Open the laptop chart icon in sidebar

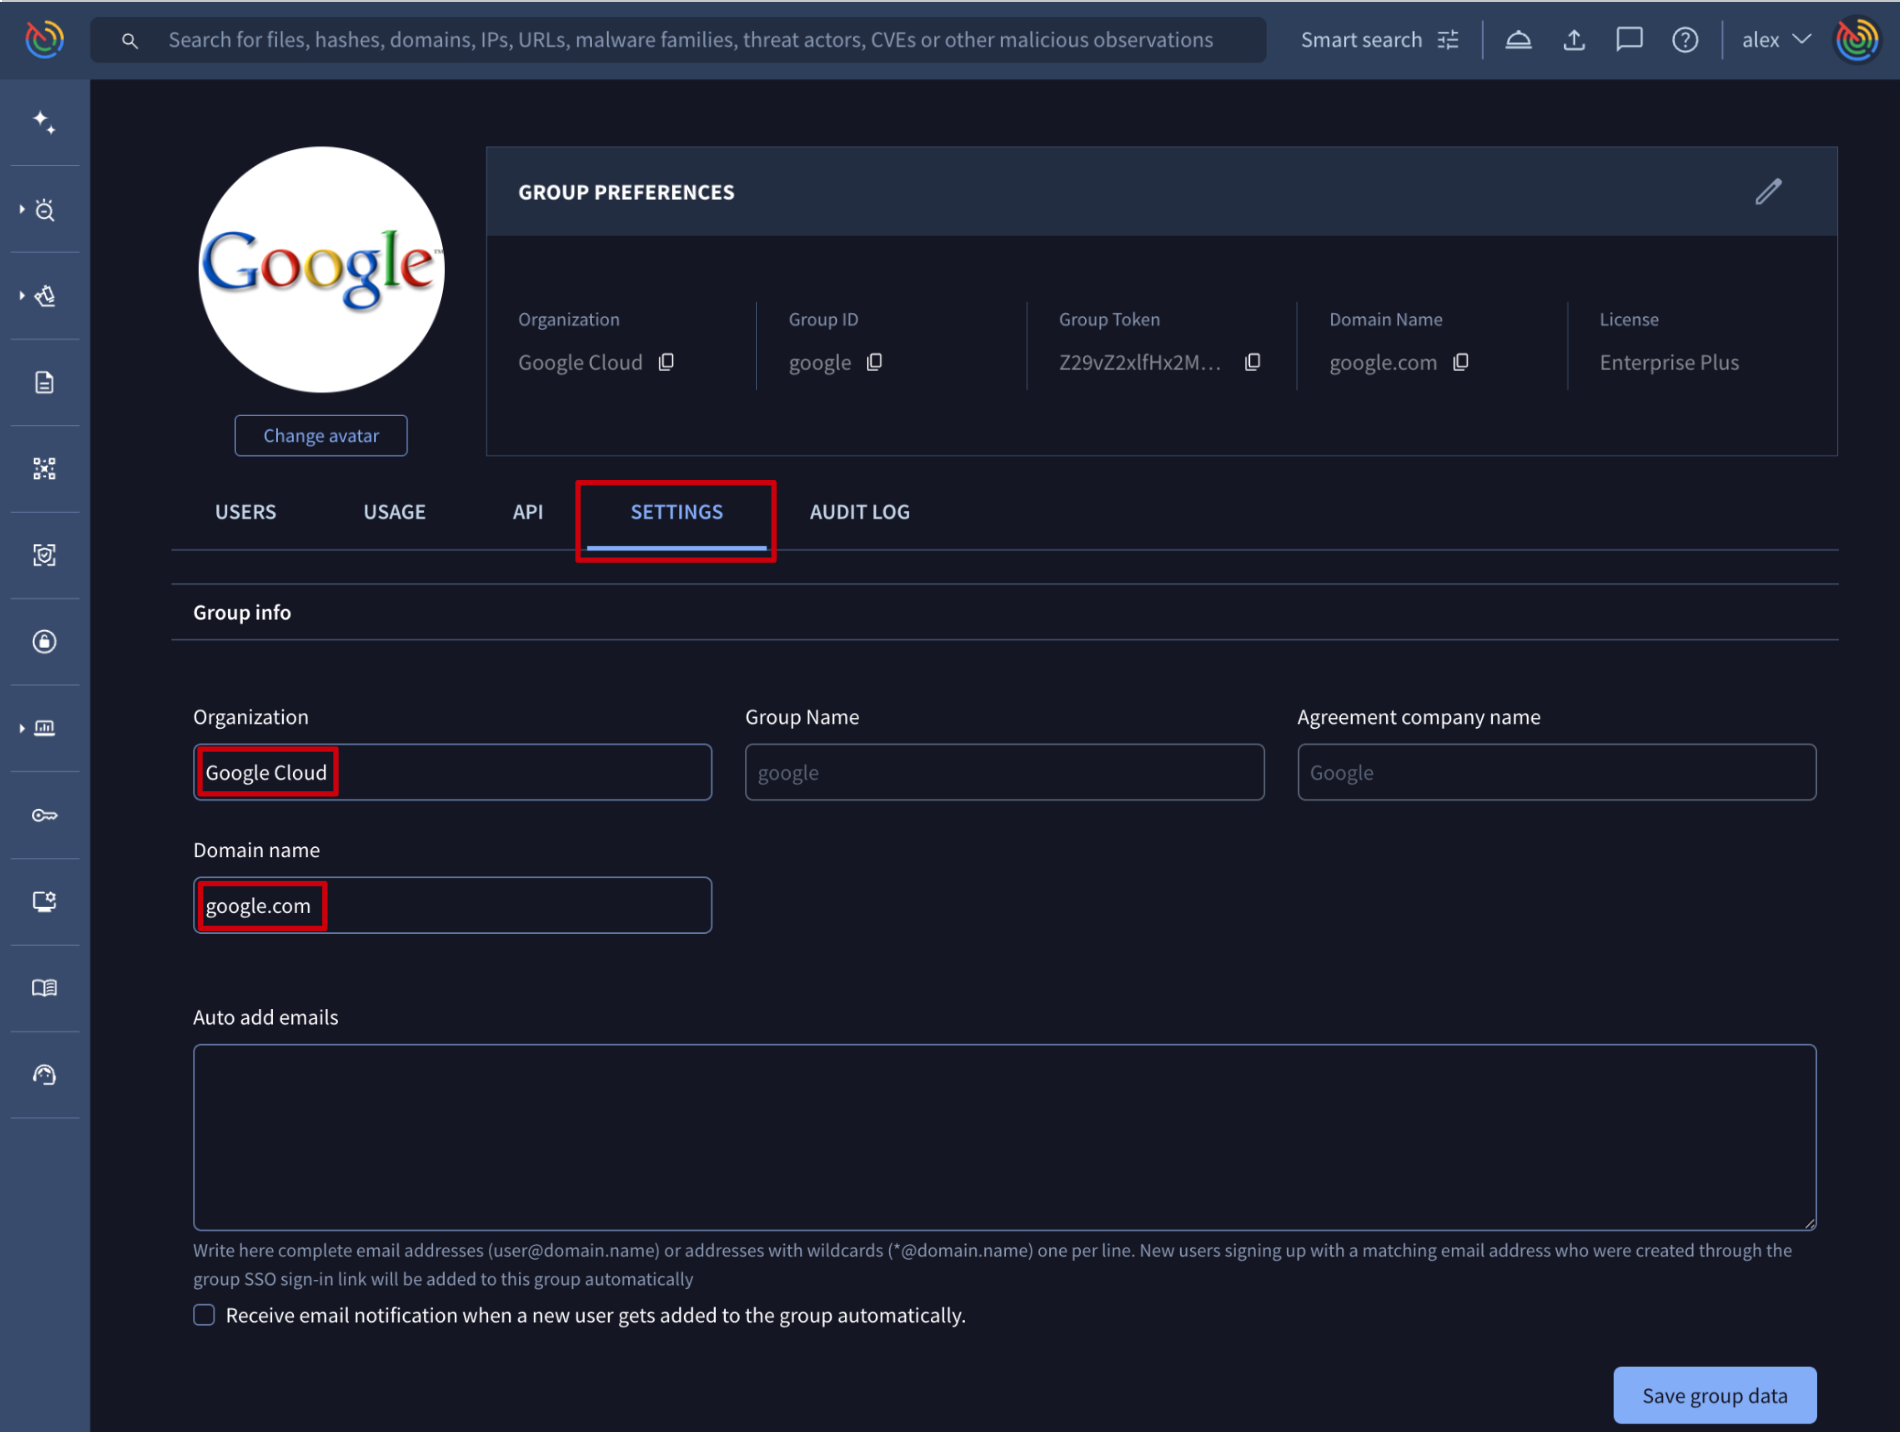pos(45,728)
